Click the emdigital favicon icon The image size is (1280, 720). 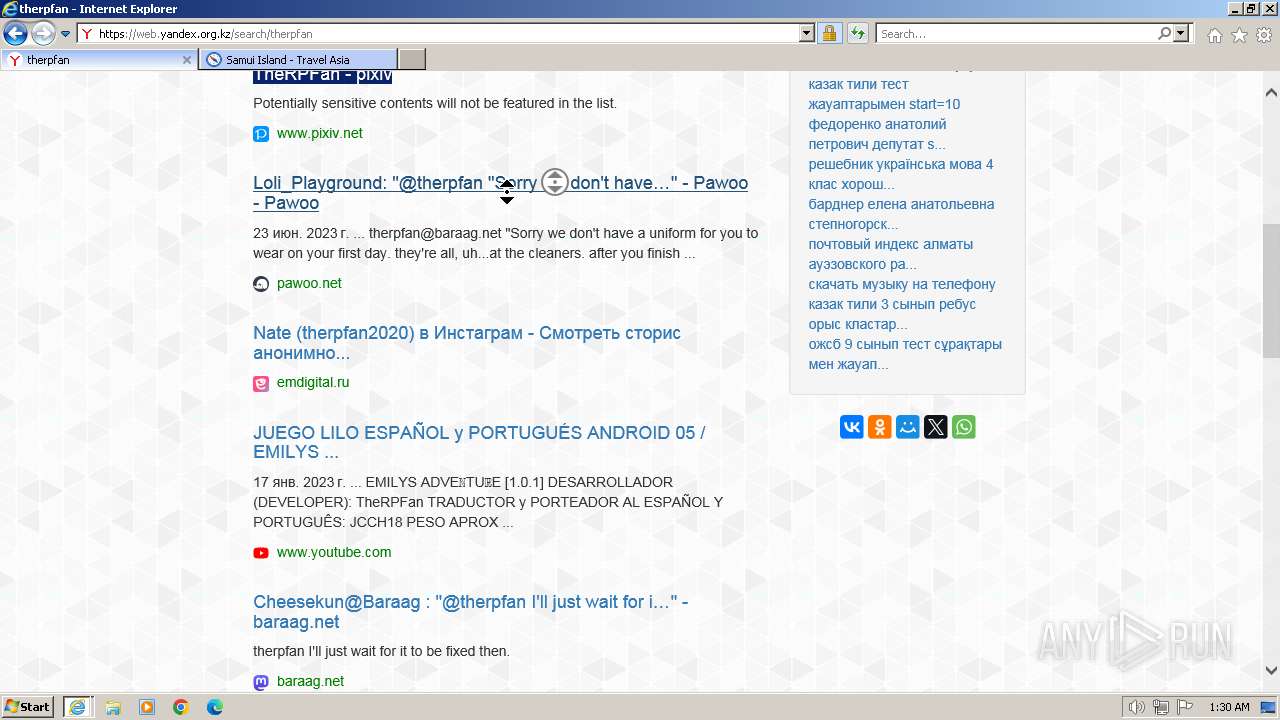coord(261,383)
